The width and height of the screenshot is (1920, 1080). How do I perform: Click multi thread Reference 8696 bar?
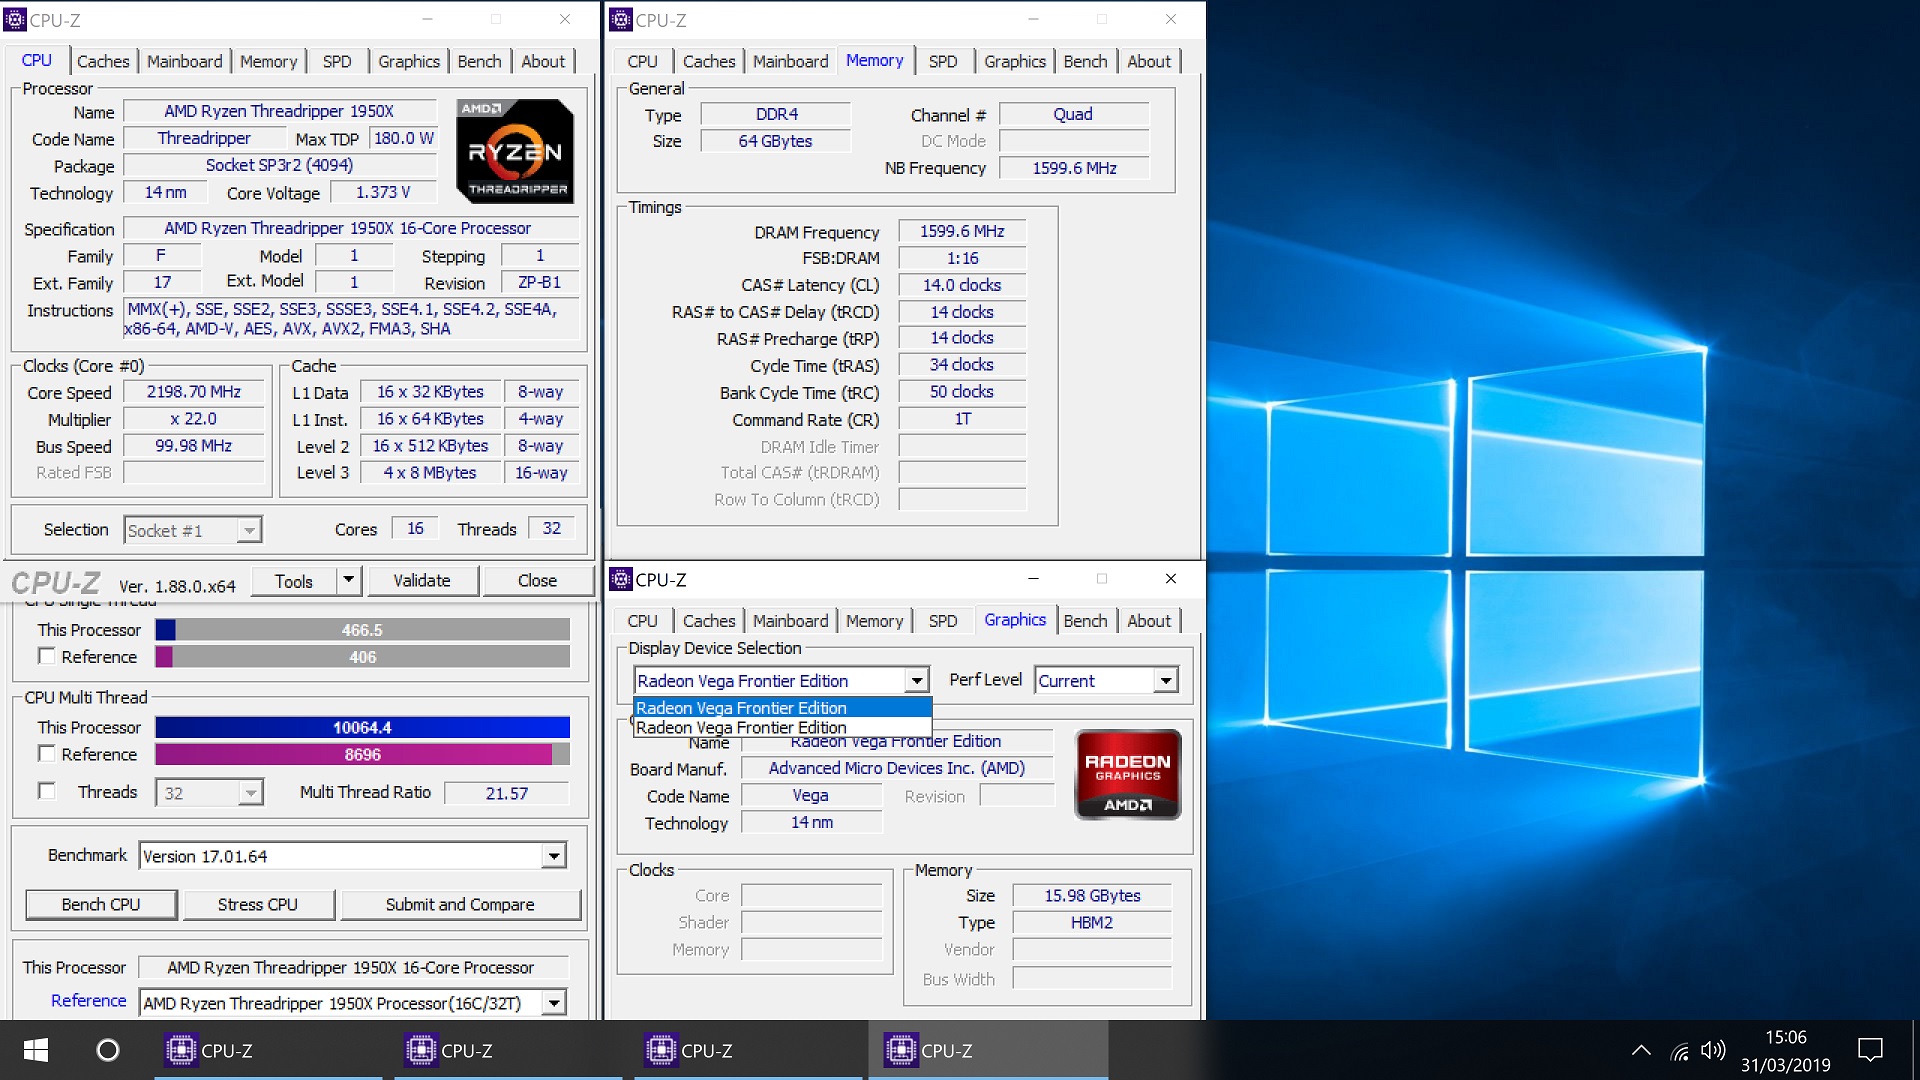(362, 754)
